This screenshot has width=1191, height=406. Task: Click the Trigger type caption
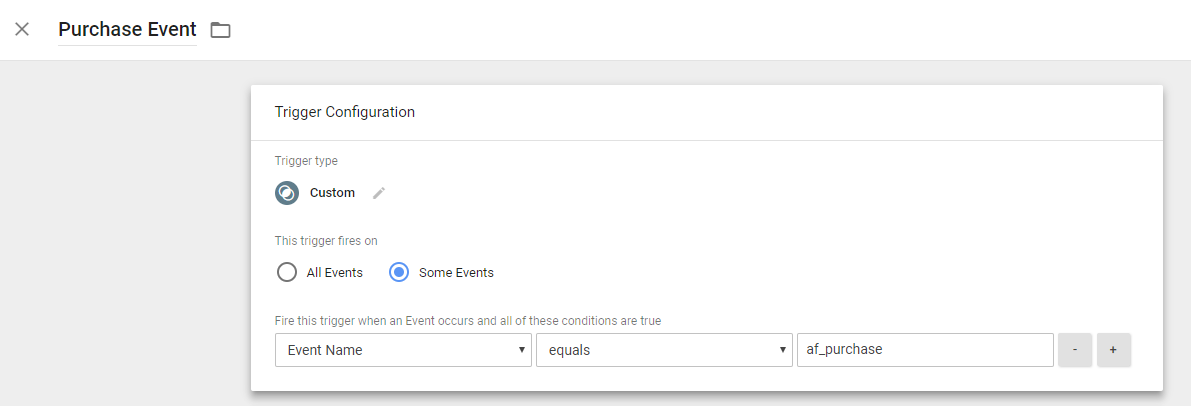click(x=306, y=161)
